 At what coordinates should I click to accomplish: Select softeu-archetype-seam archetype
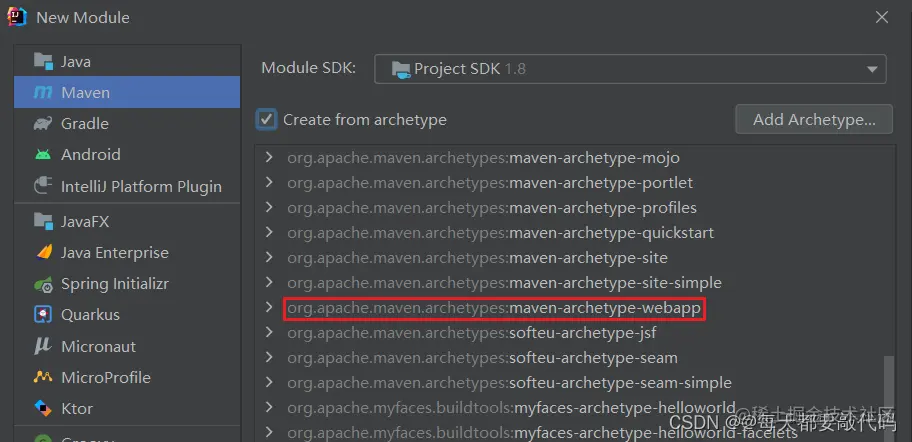(x=482, y=358)
